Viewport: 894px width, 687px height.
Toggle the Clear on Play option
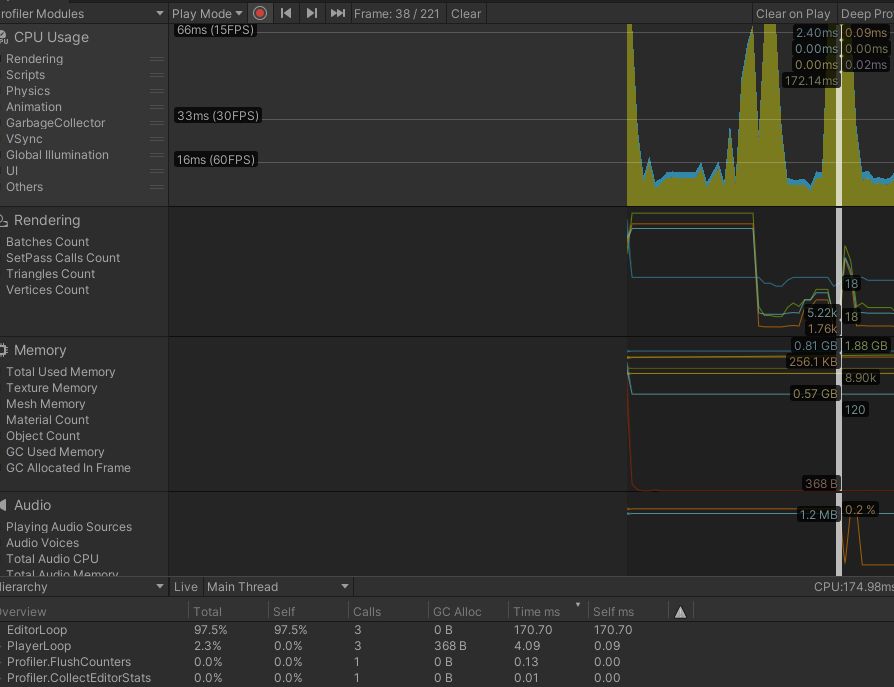[793, 13]
